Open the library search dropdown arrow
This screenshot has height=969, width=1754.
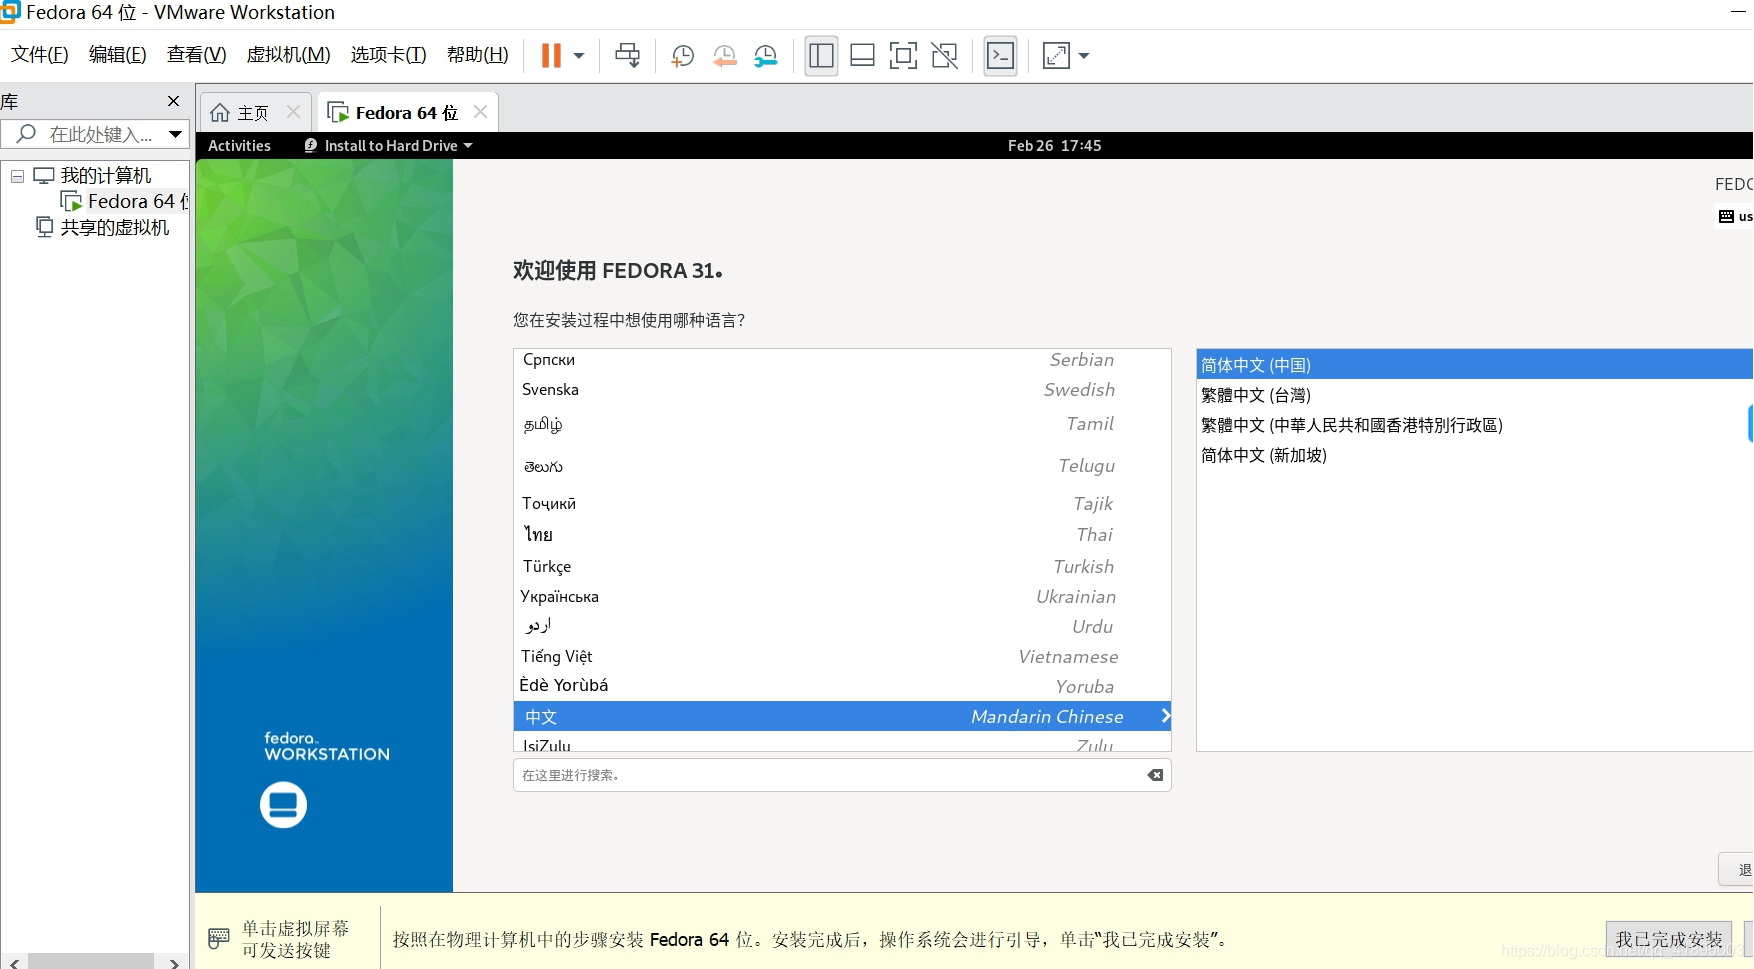[x=176, y=134]
